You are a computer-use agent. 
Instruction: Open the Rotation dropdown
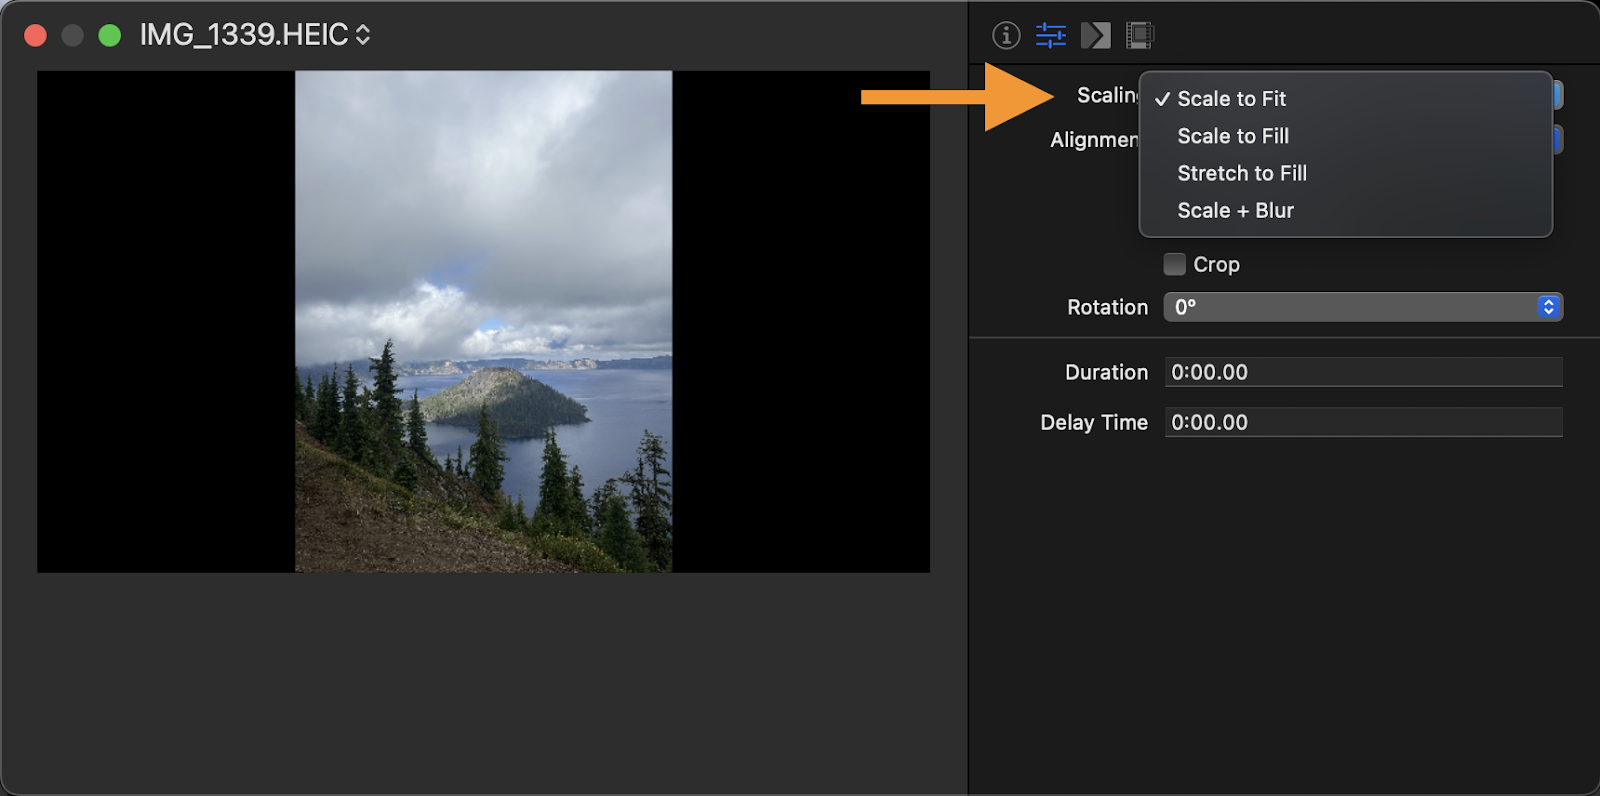click(x=1363, y=307)
